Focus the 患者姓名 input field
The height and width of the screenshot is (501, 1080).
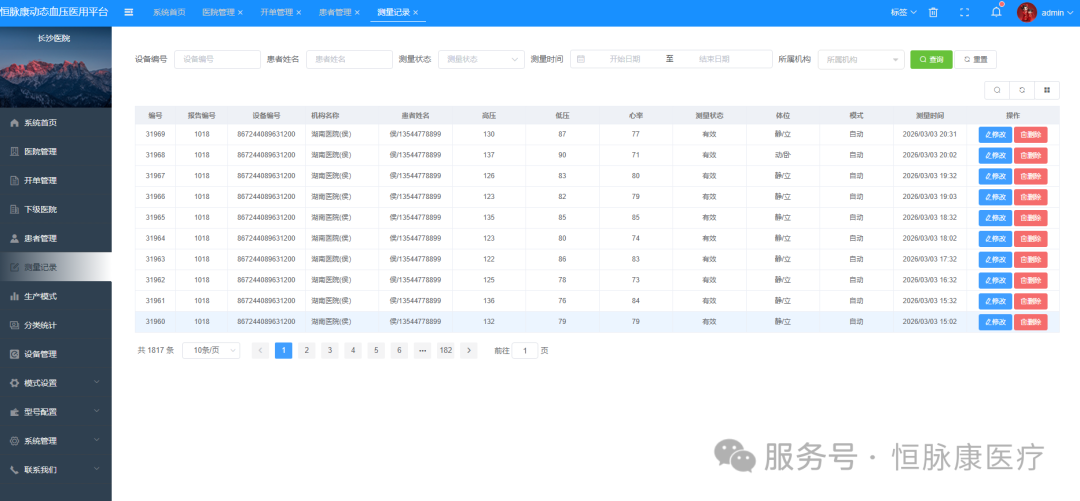tap(349, 59)
